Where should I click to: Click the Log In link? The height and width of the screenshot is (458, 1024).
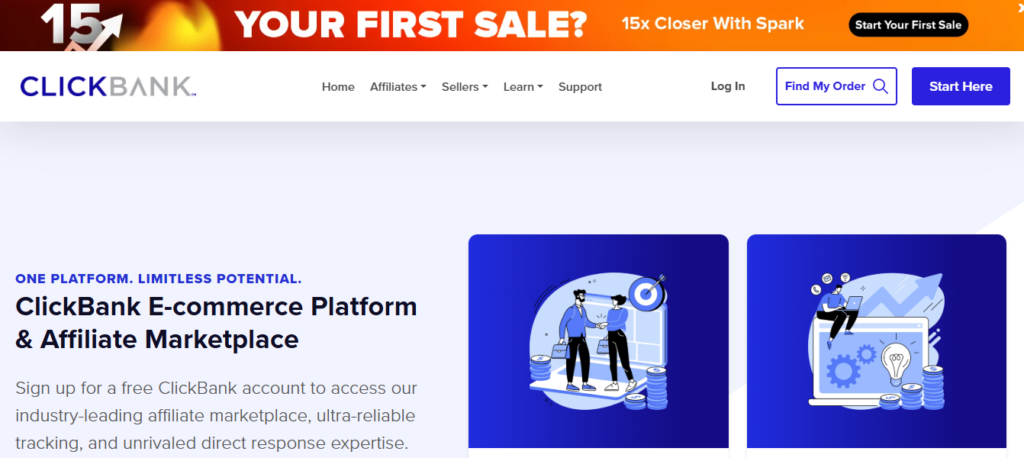728,86
